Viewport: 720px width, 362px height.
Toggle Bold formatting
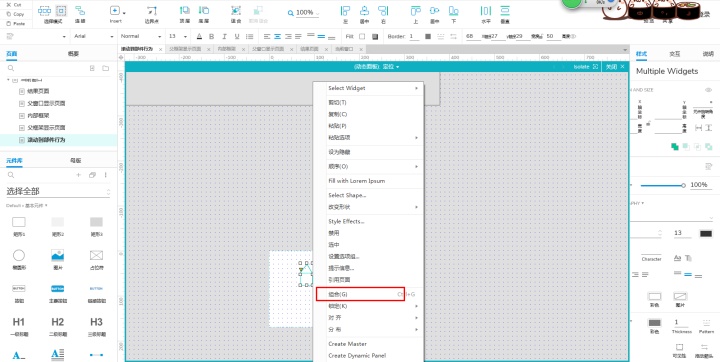coord(212,36)
